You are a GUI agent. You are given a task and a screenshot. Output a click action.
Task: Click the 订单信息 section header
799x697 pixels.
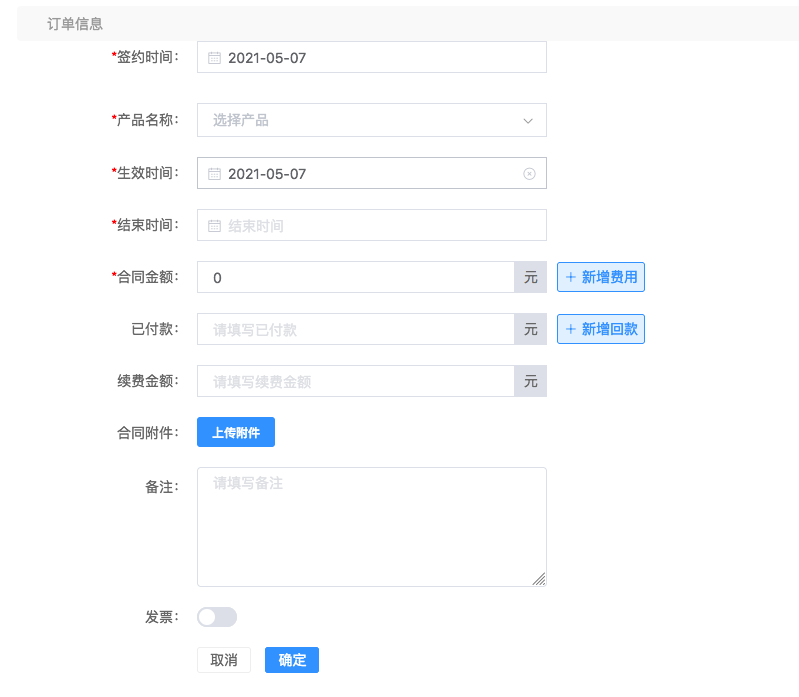pos(75,24)
